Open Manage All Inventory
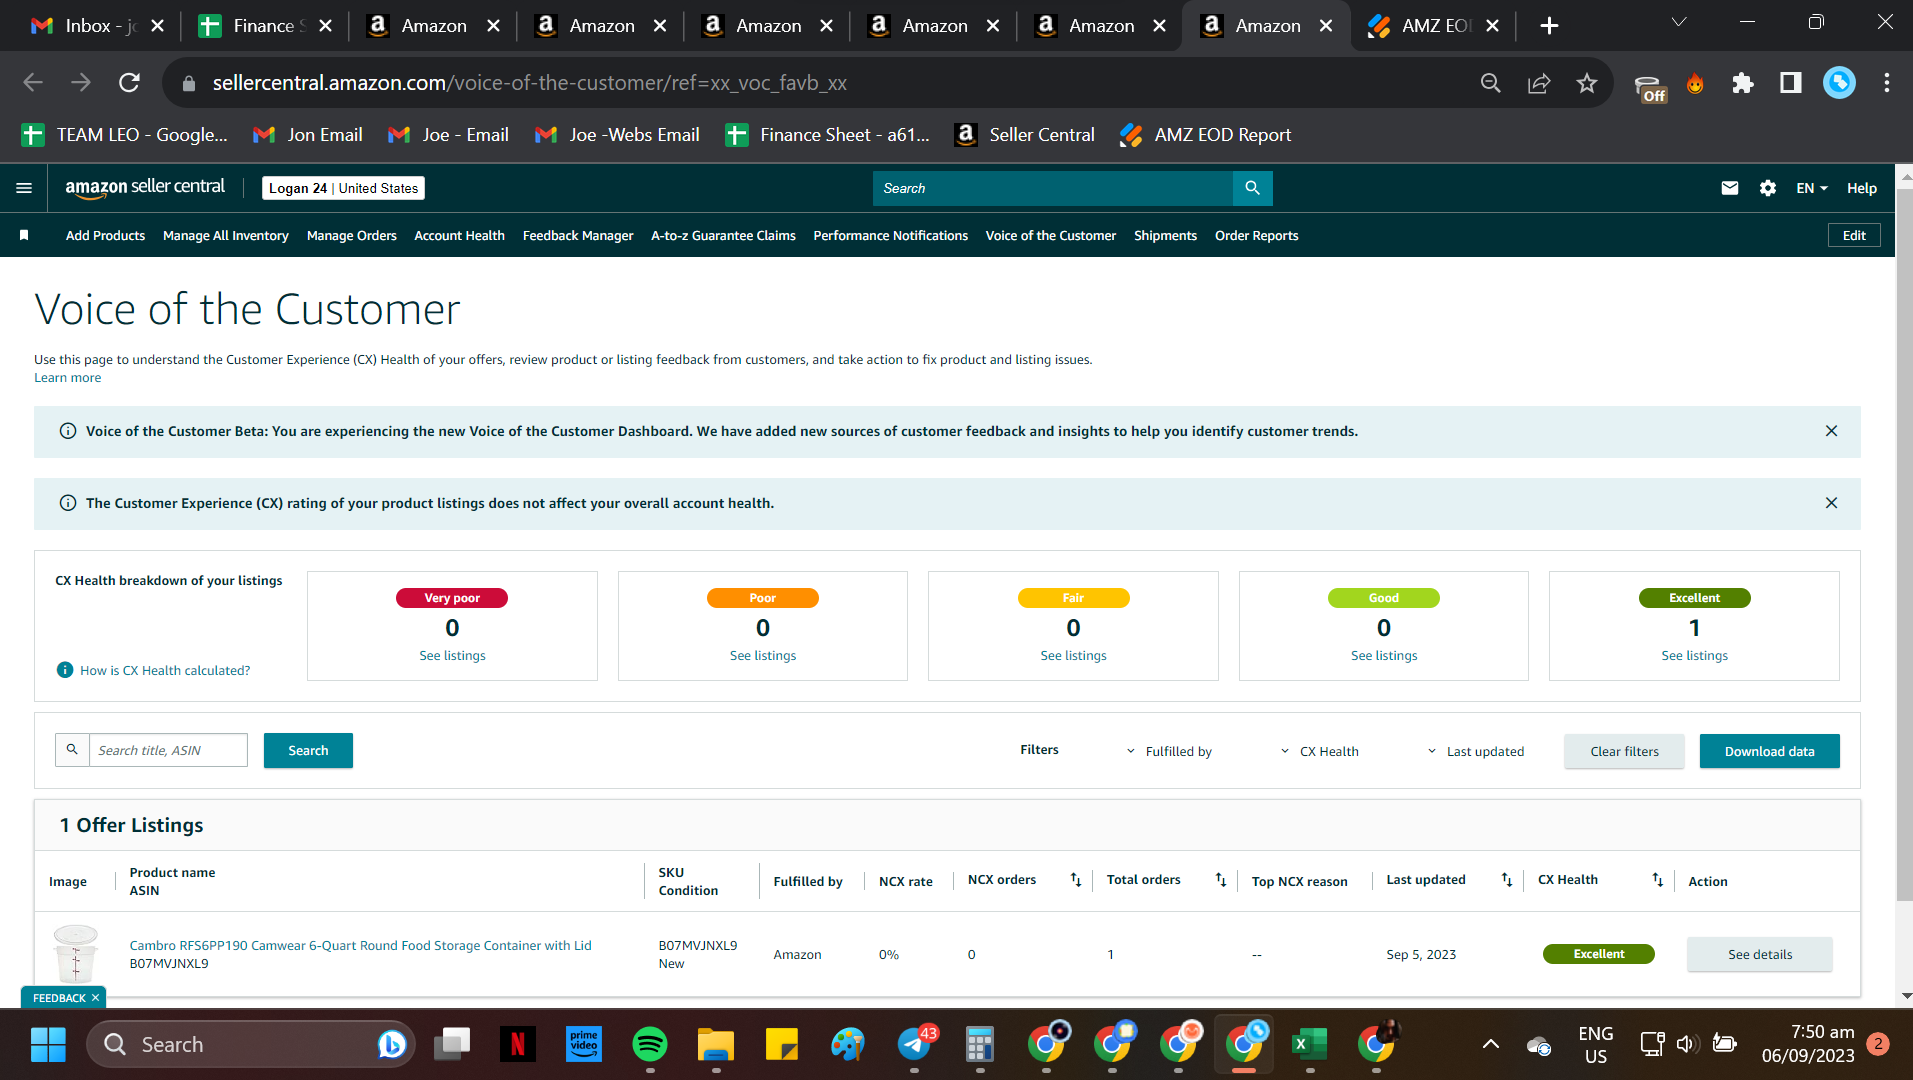Viewport: 1913px width, 1080px height. (226, 235)
